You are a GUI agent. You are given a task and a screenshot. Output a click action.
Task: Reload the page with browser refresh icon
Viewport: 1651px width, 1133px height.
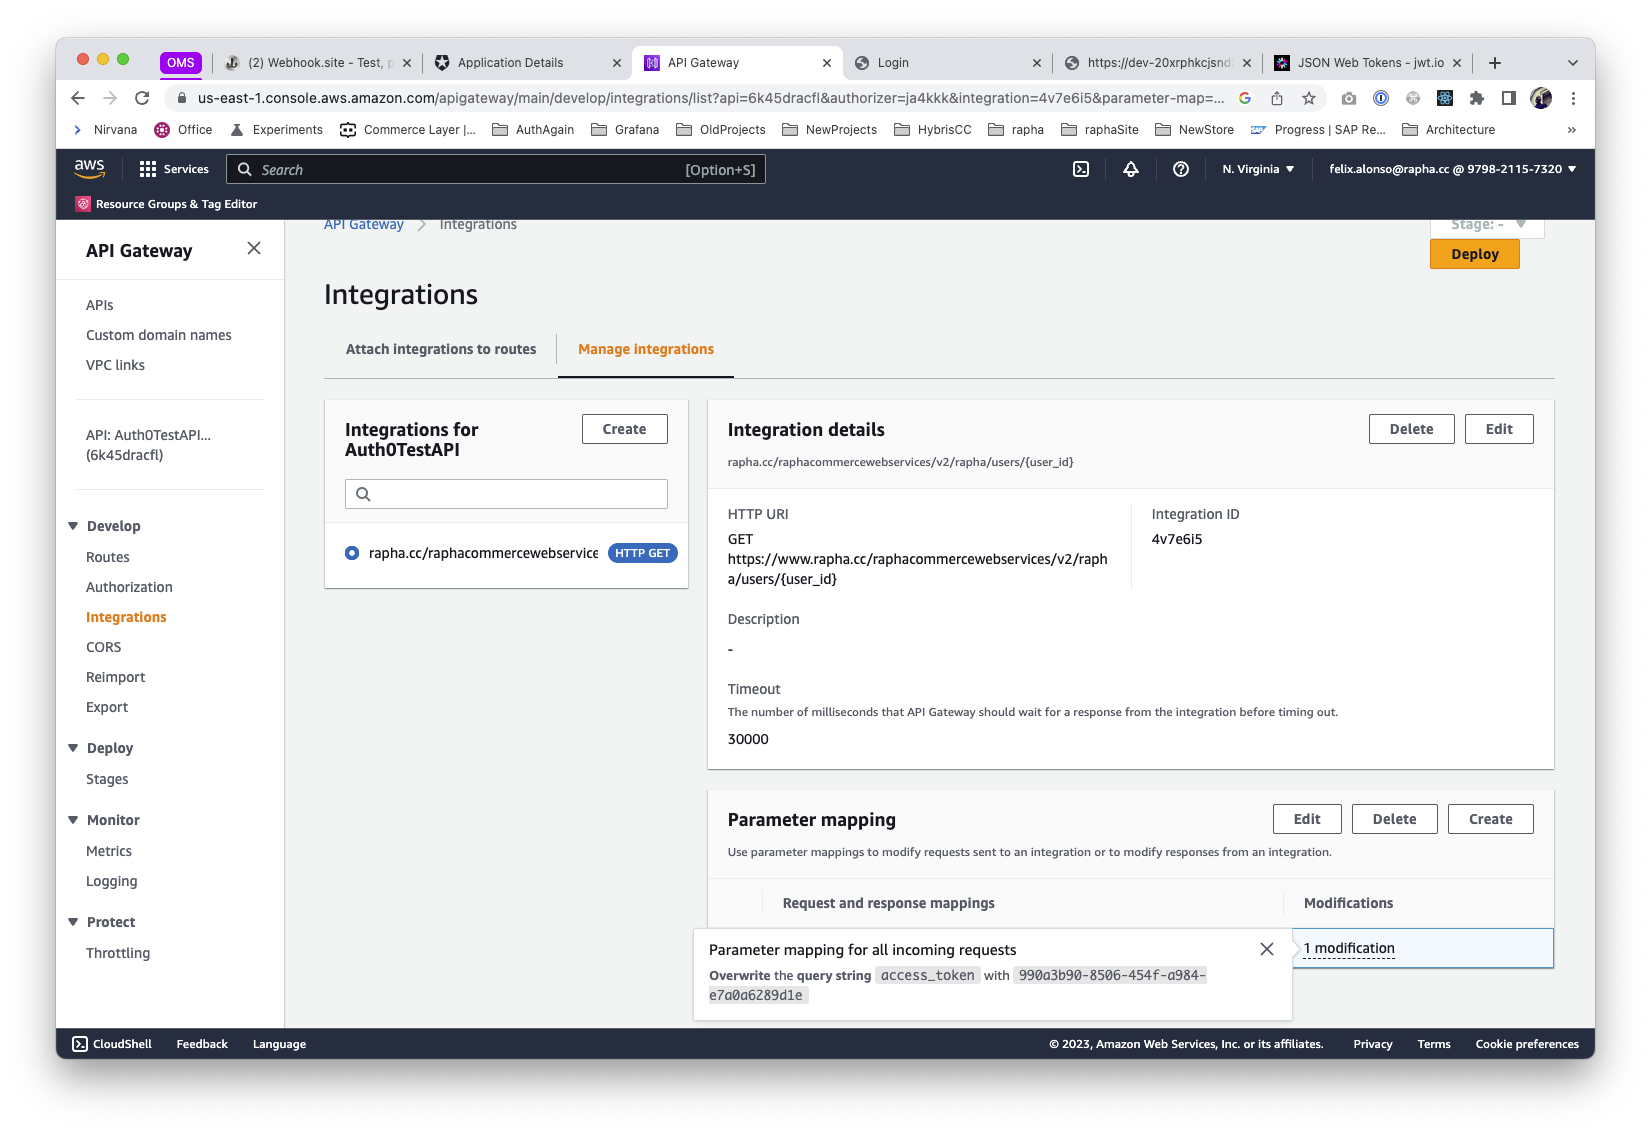(x=142, y=98)
